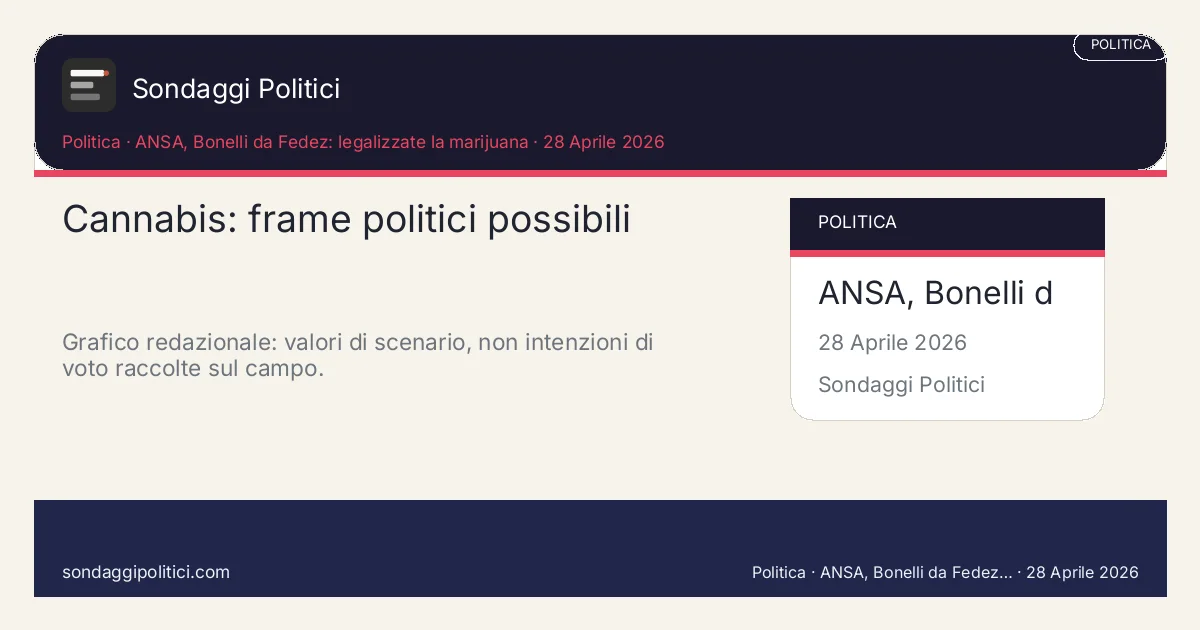The width and height of the screenshot is (1200, 630).
Task: Click the pink 28 Aprile 2026 date in the header
Action: pyautogui.click(x=603, y=142)
